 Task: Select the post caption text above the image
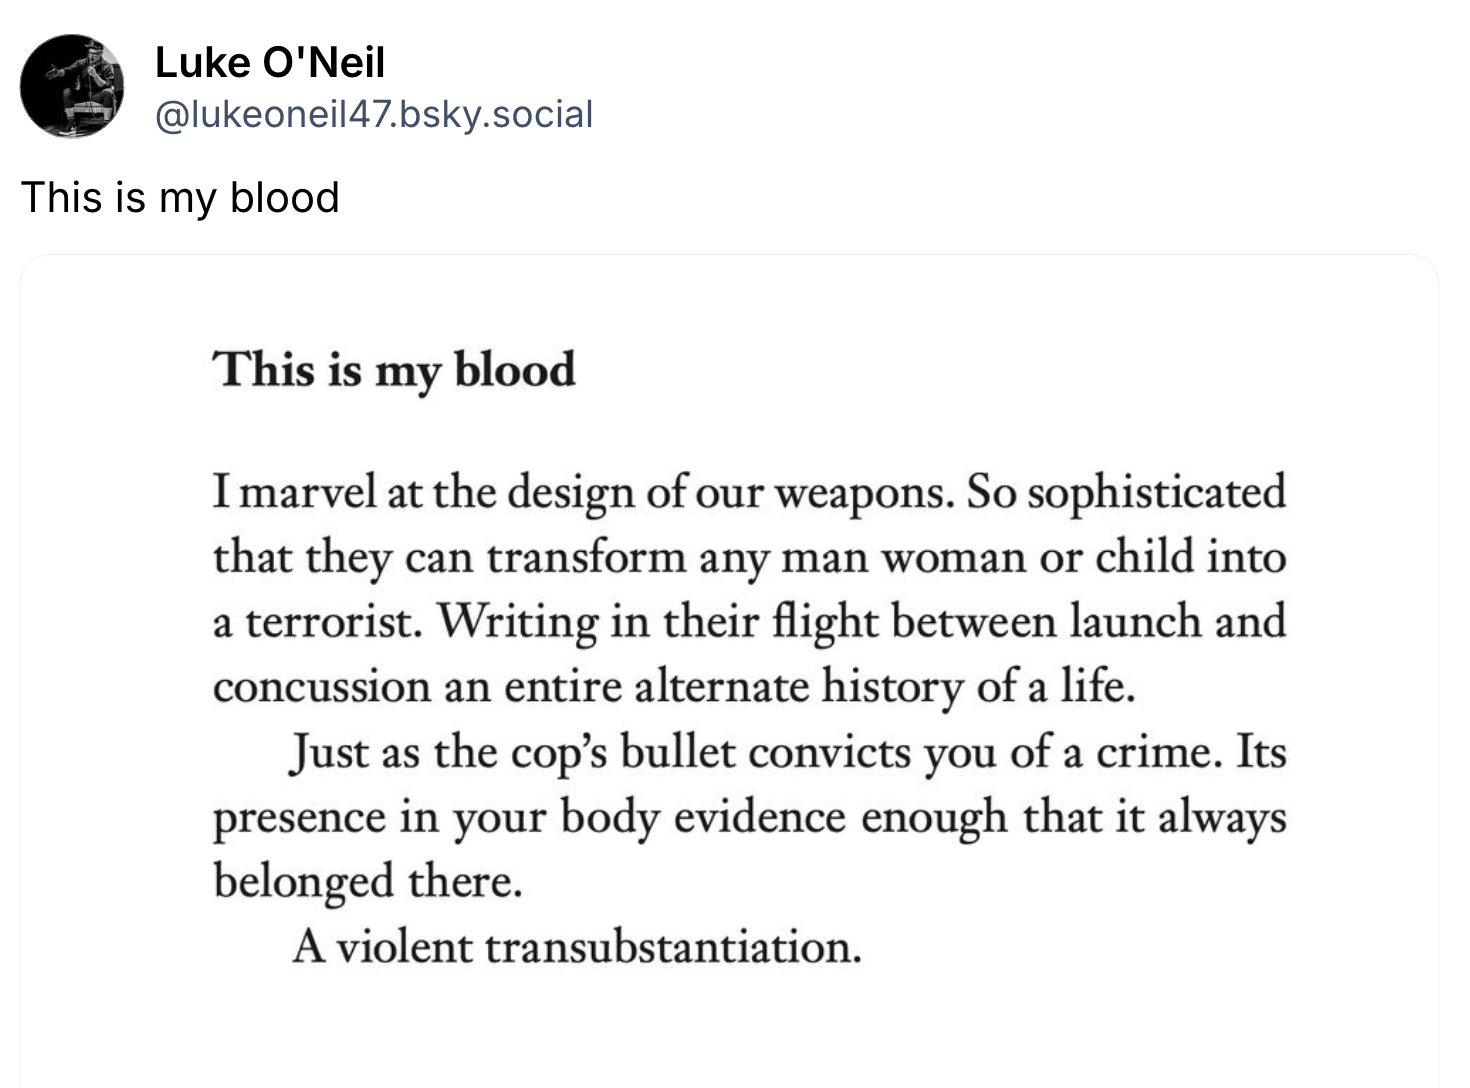180,197
